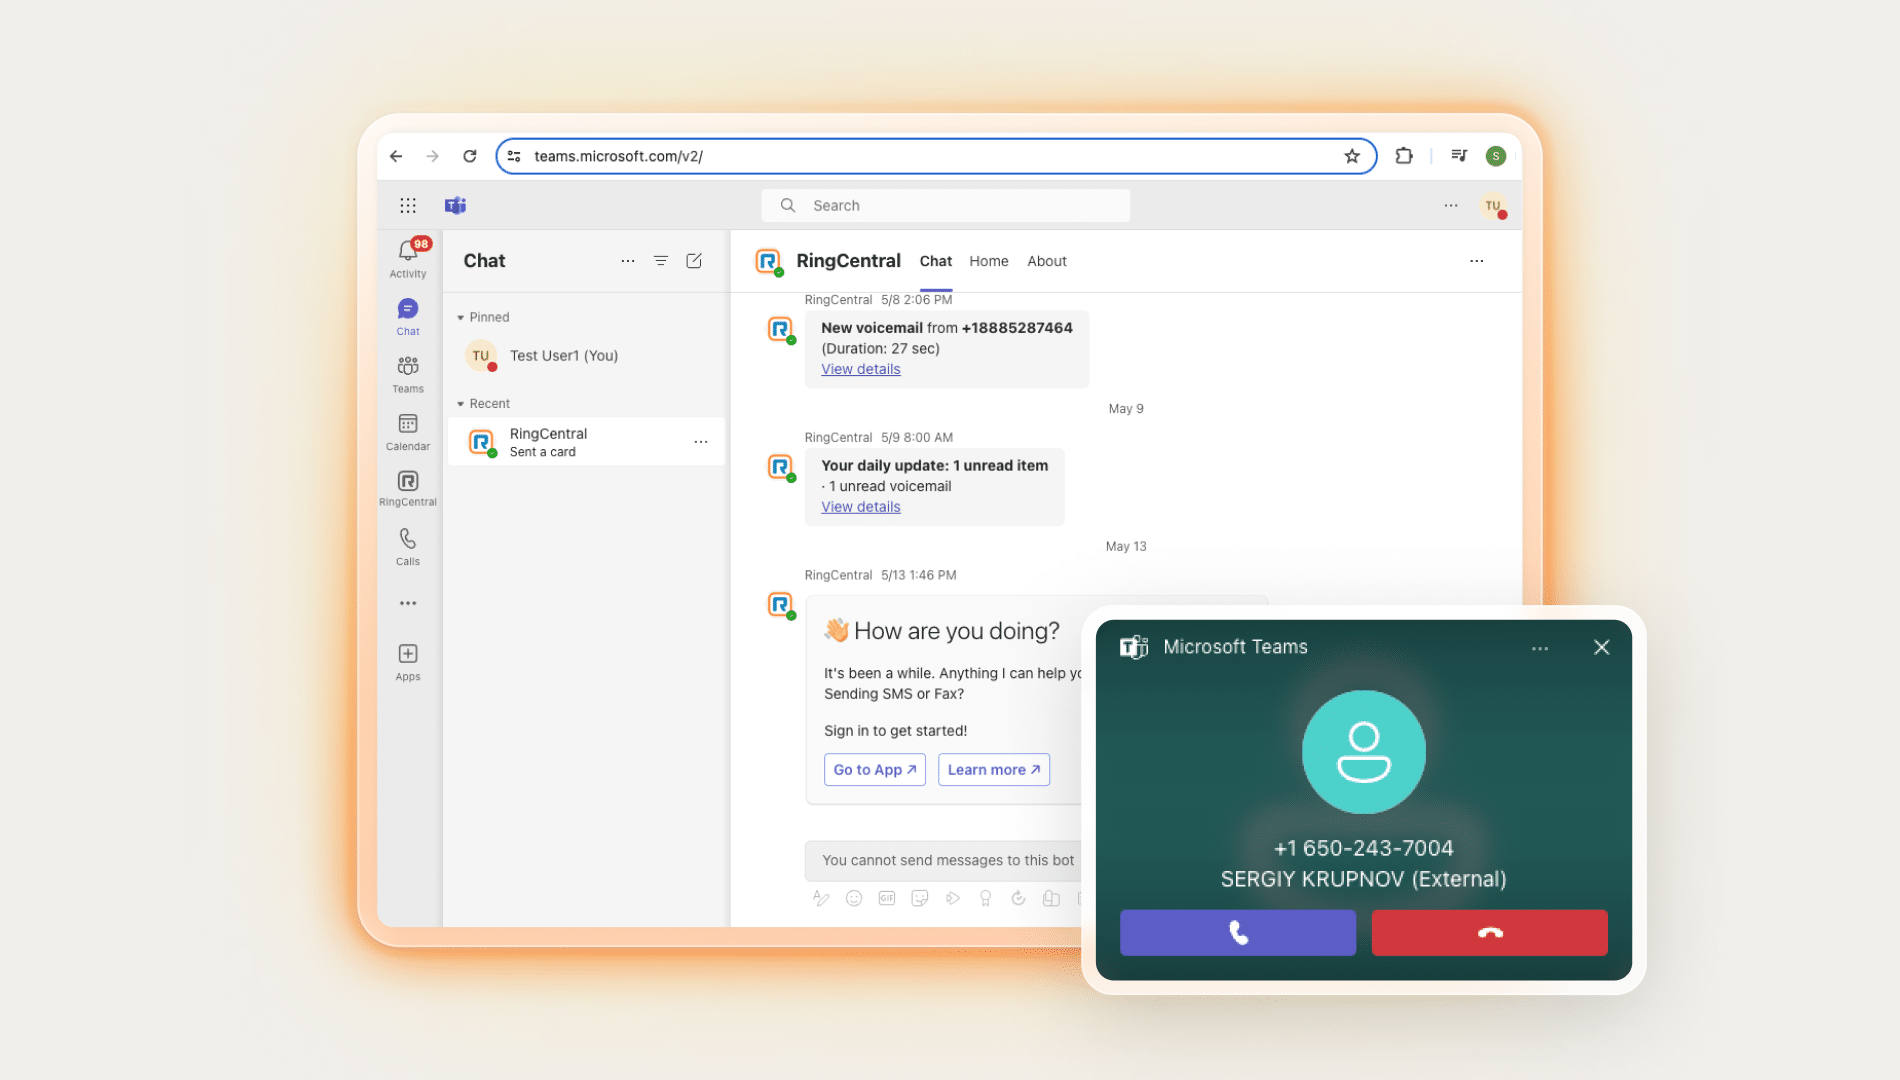Image resolution: width=1900 pixels, height=1080 pixels.
Task: Open the sticker picker below the message box
Action: (919, 898)
